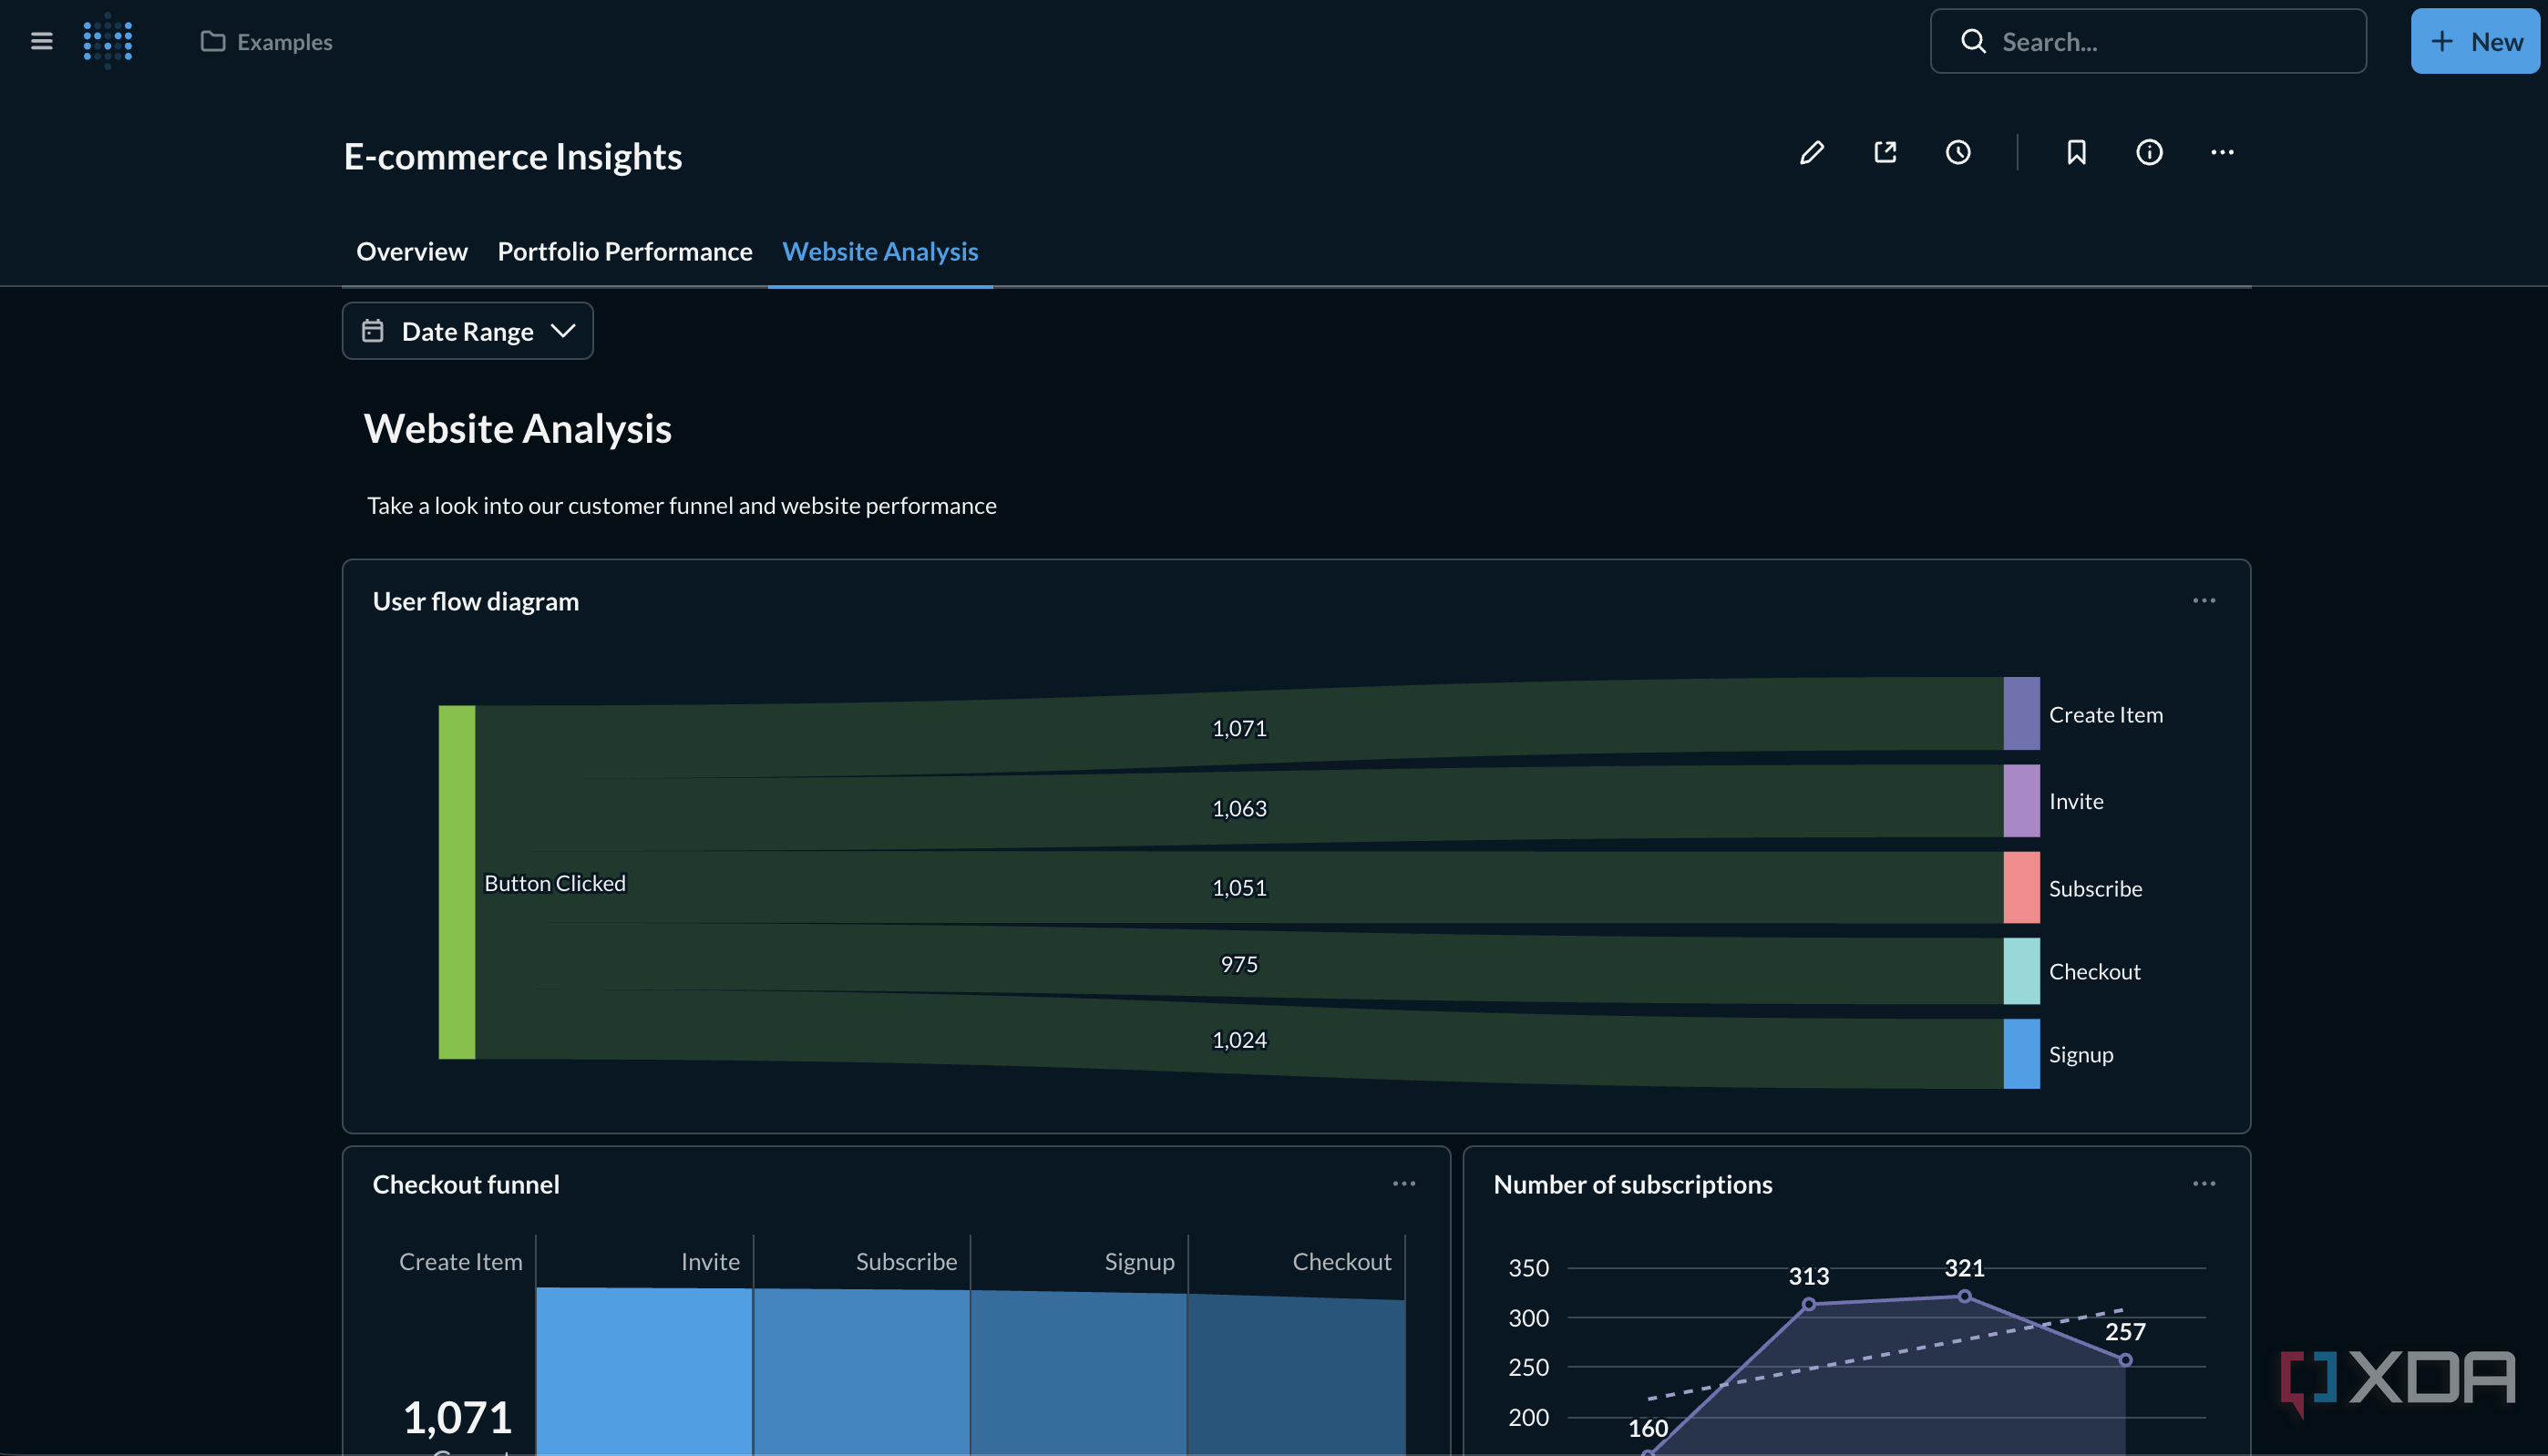
Task: Click the 321 data point marker
Action: [x=1964, y=1296]
